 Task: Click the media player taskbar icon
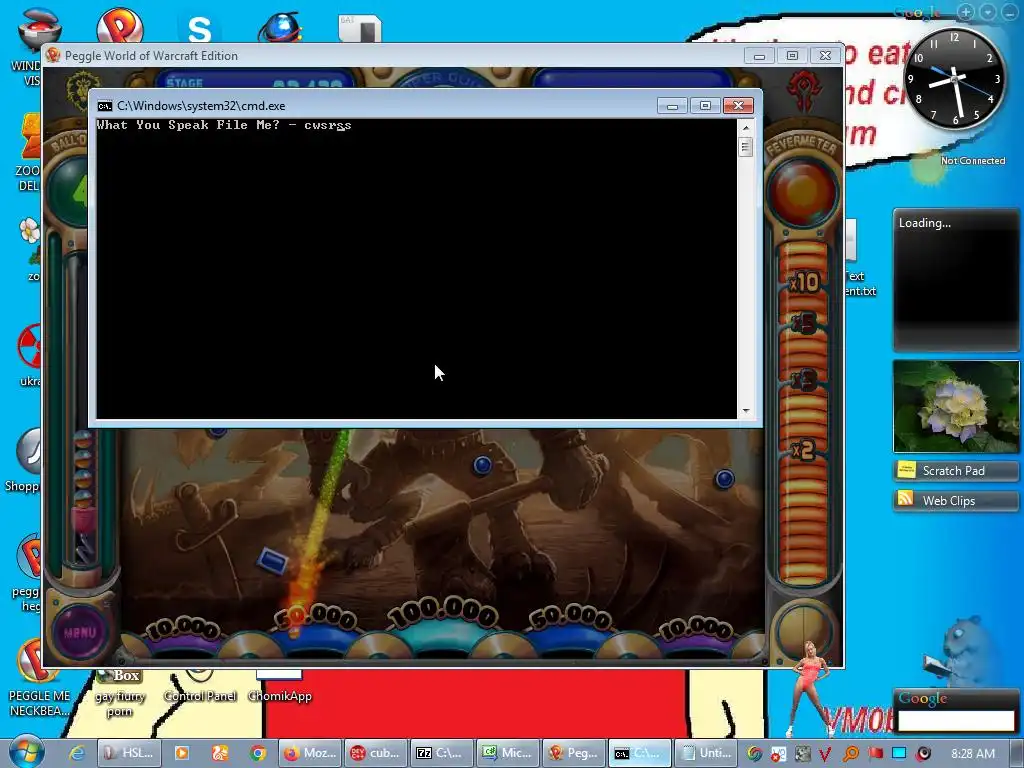[x=182, y=753]
